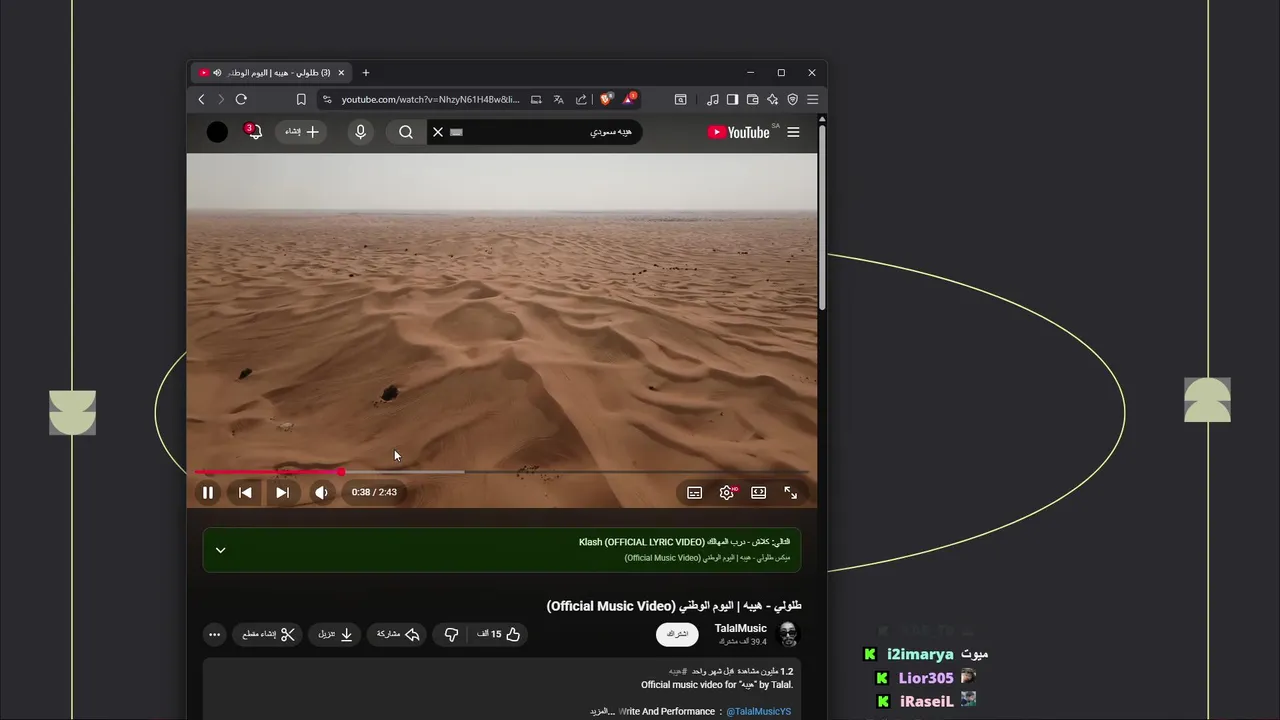Screen dimensions: 1280x720
Task: Open the browser main hamburger menu
Action: [x=812, y=99]
